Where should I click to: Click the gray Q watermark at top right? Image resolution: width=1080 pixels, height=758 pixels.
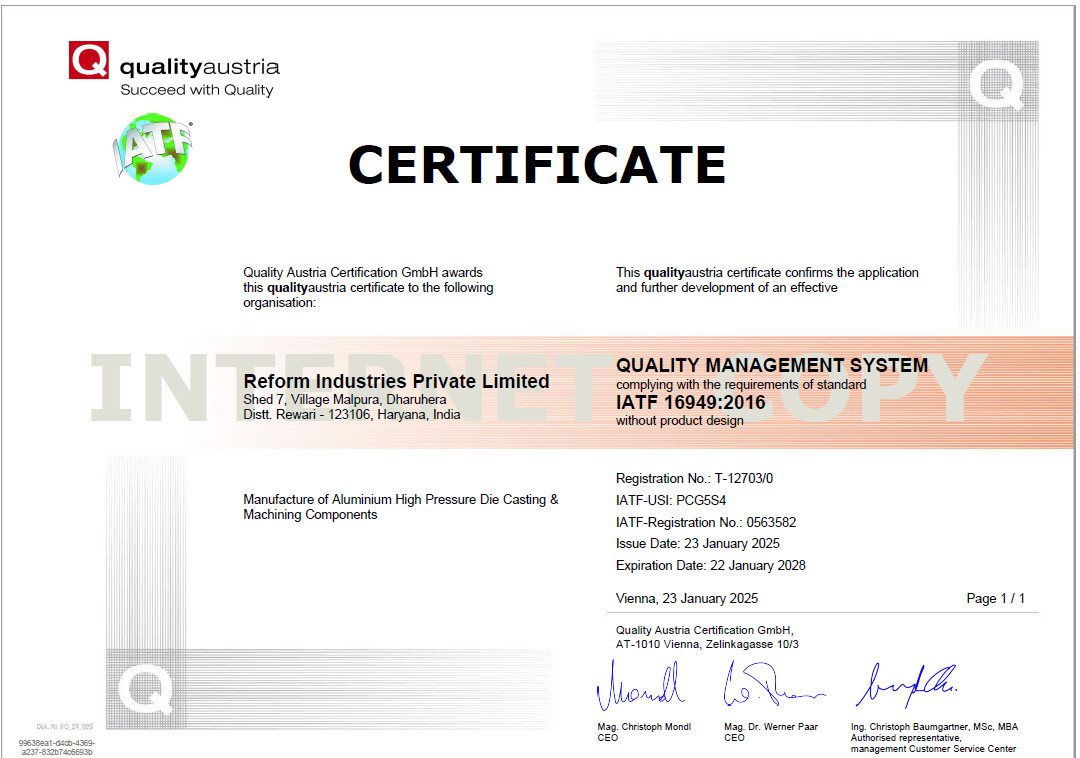pos(996,84)
